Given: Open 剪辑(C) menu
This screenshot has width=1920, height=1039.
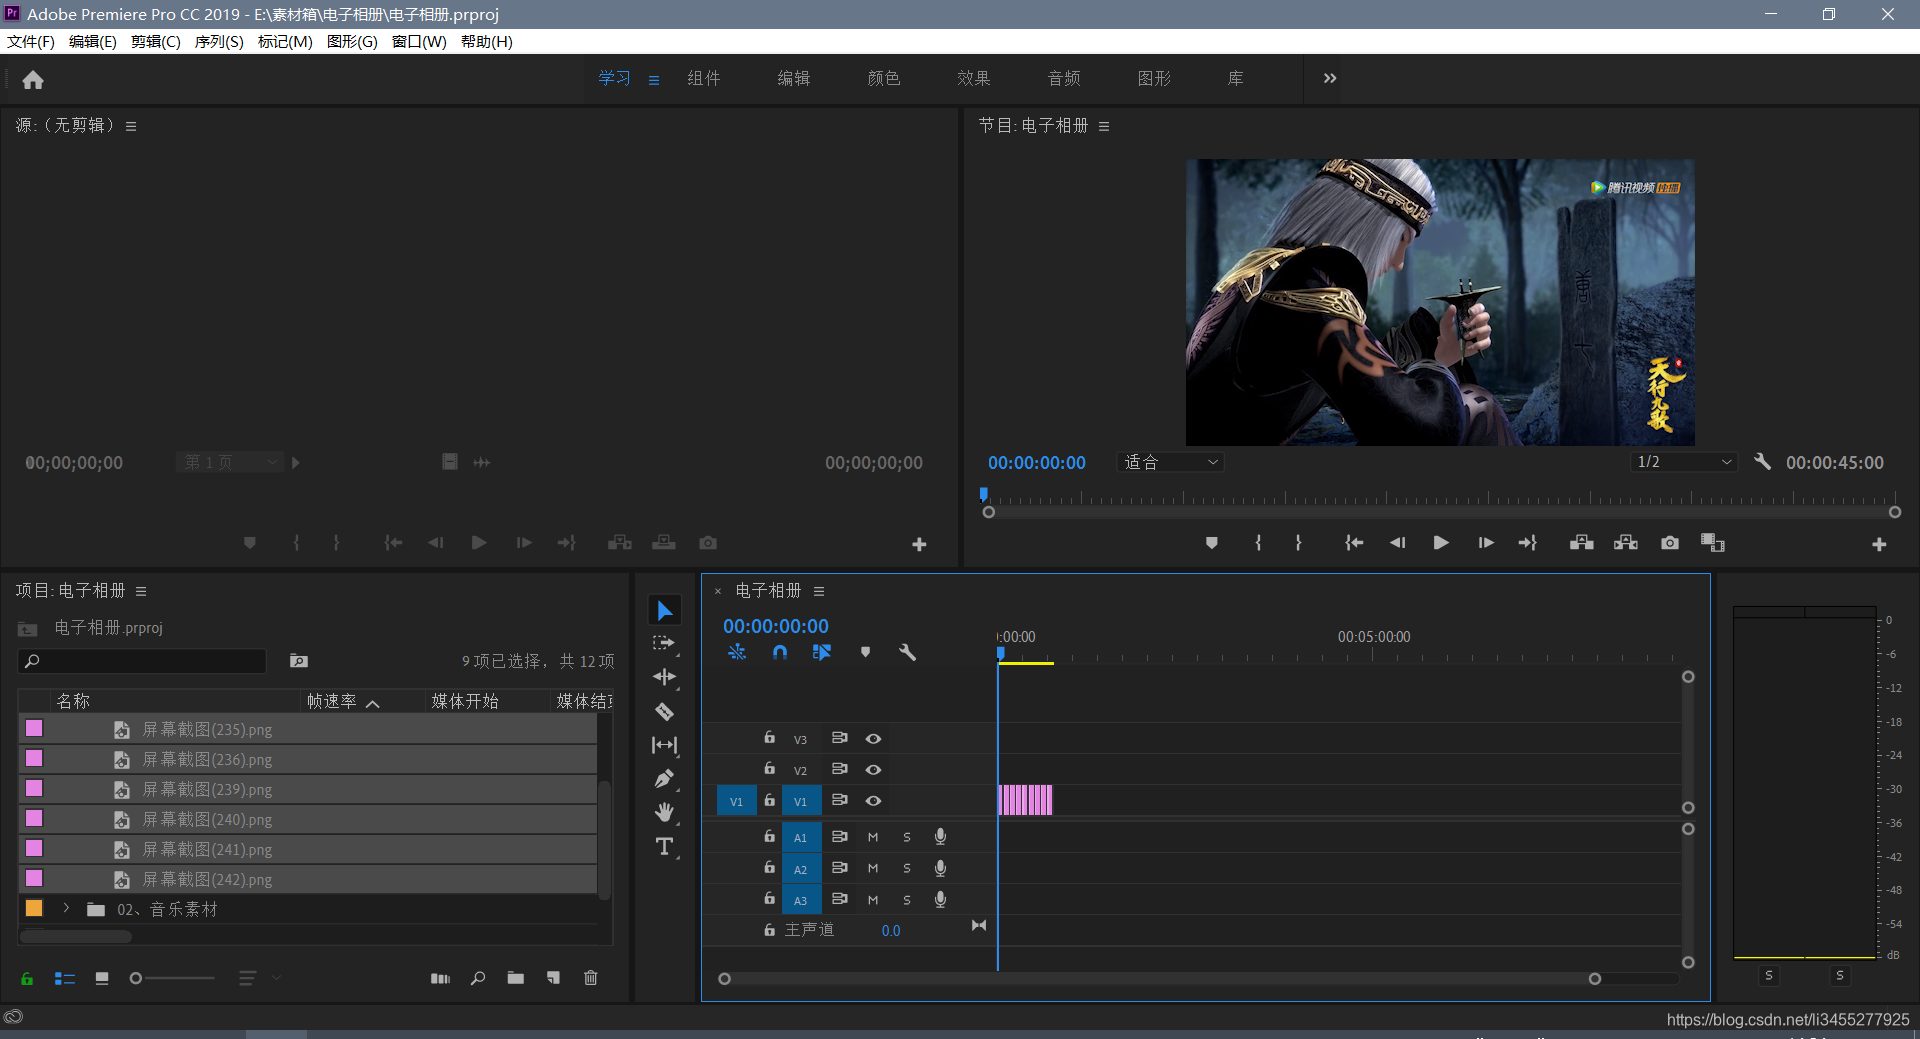Looking at the screenshot, I should click(156, 42).
